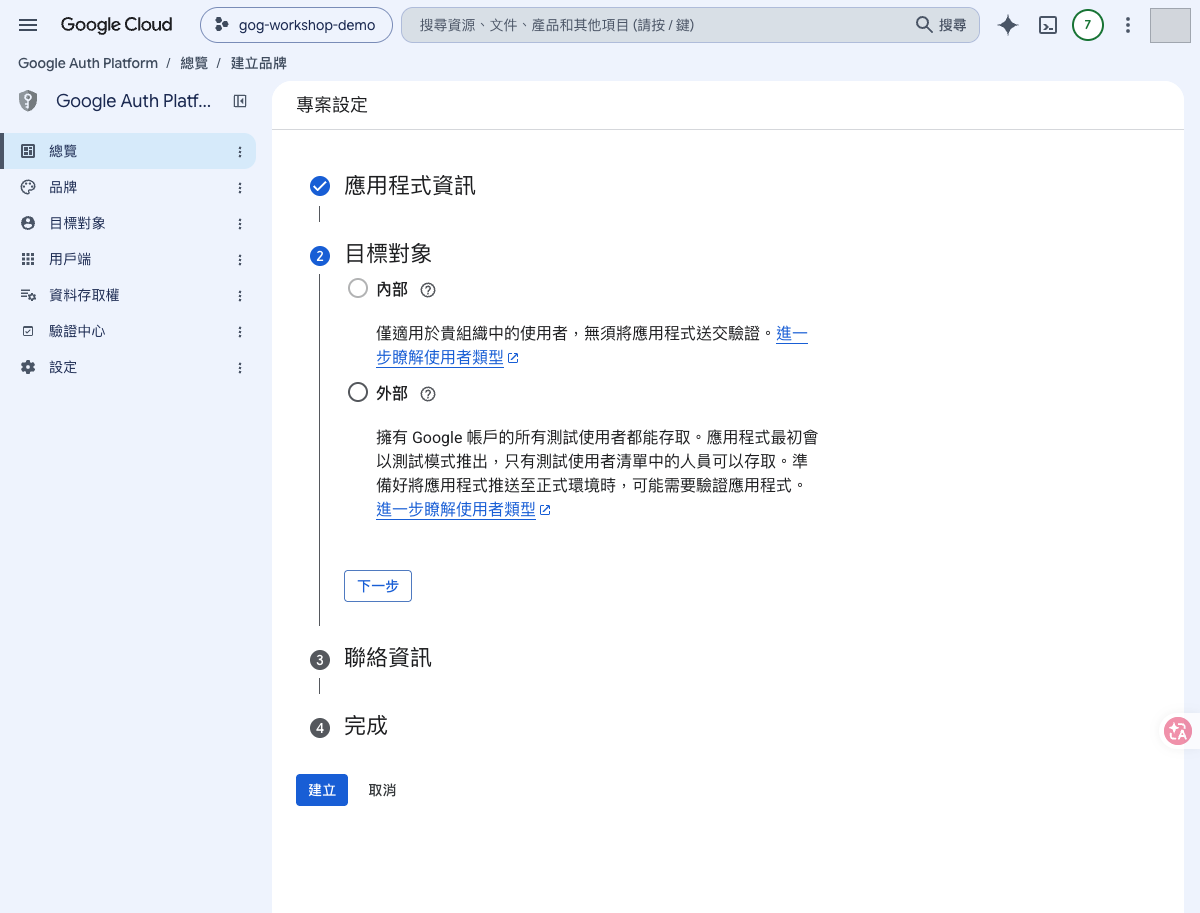Expand the 完成 step
This screenshot has width=1200, height=913.
click(x=366, y=726)
